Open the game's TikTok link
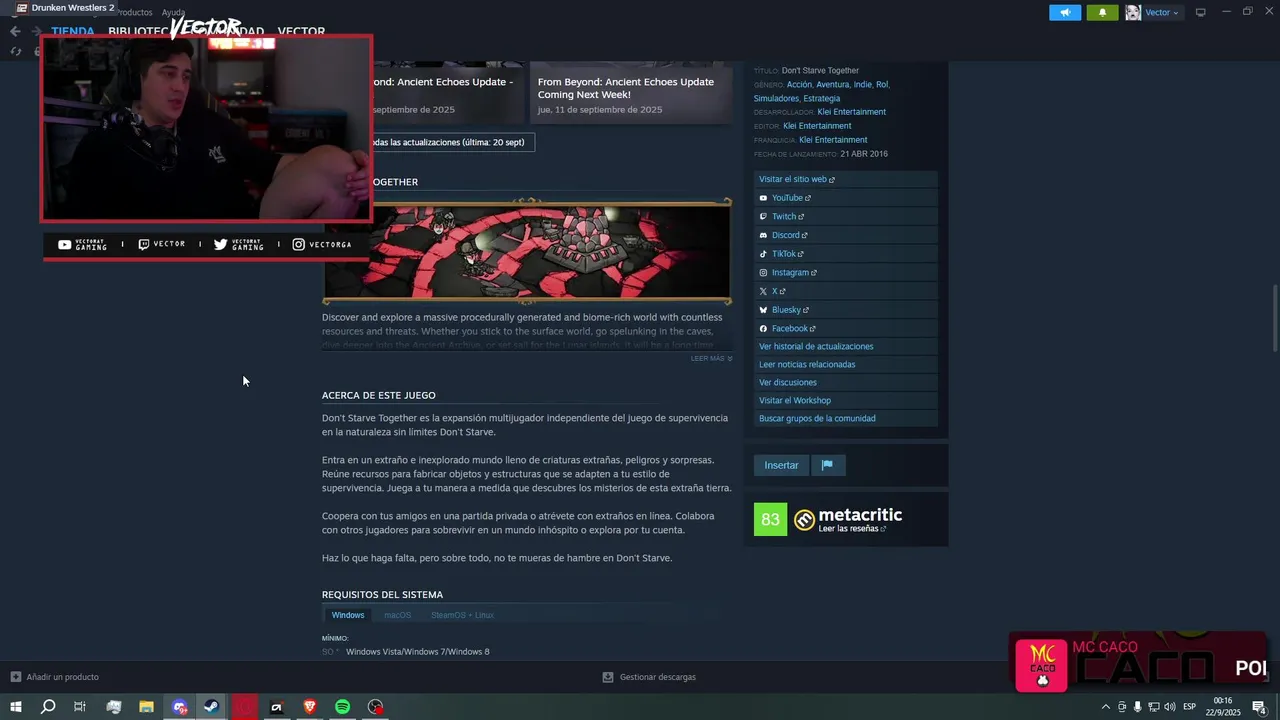Screen dimensions: 1280x720 click(x=846, y=254)
